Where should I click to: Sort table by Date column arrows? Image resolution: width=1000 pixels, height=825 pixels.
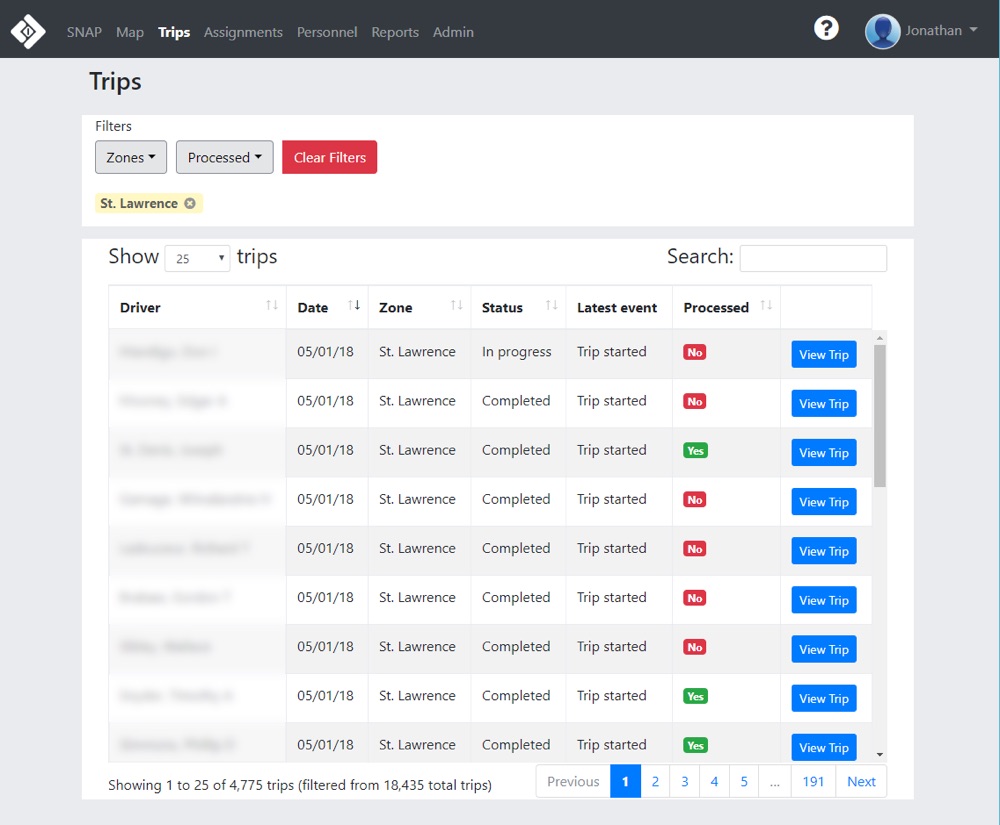pyautogui.click(x=353, y=306)
